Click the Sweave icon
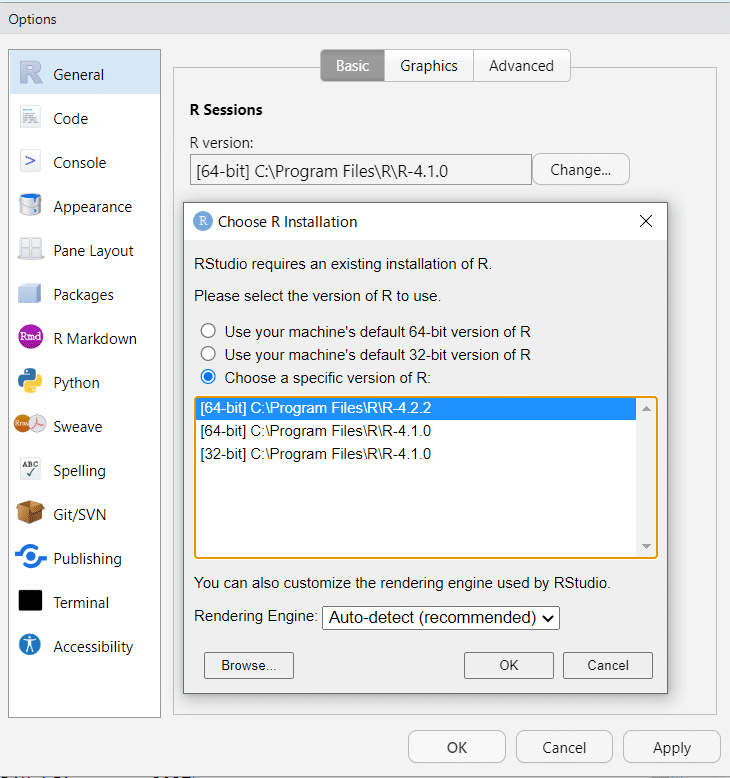This screenshot has height=778, width=730. coord(30,424)
